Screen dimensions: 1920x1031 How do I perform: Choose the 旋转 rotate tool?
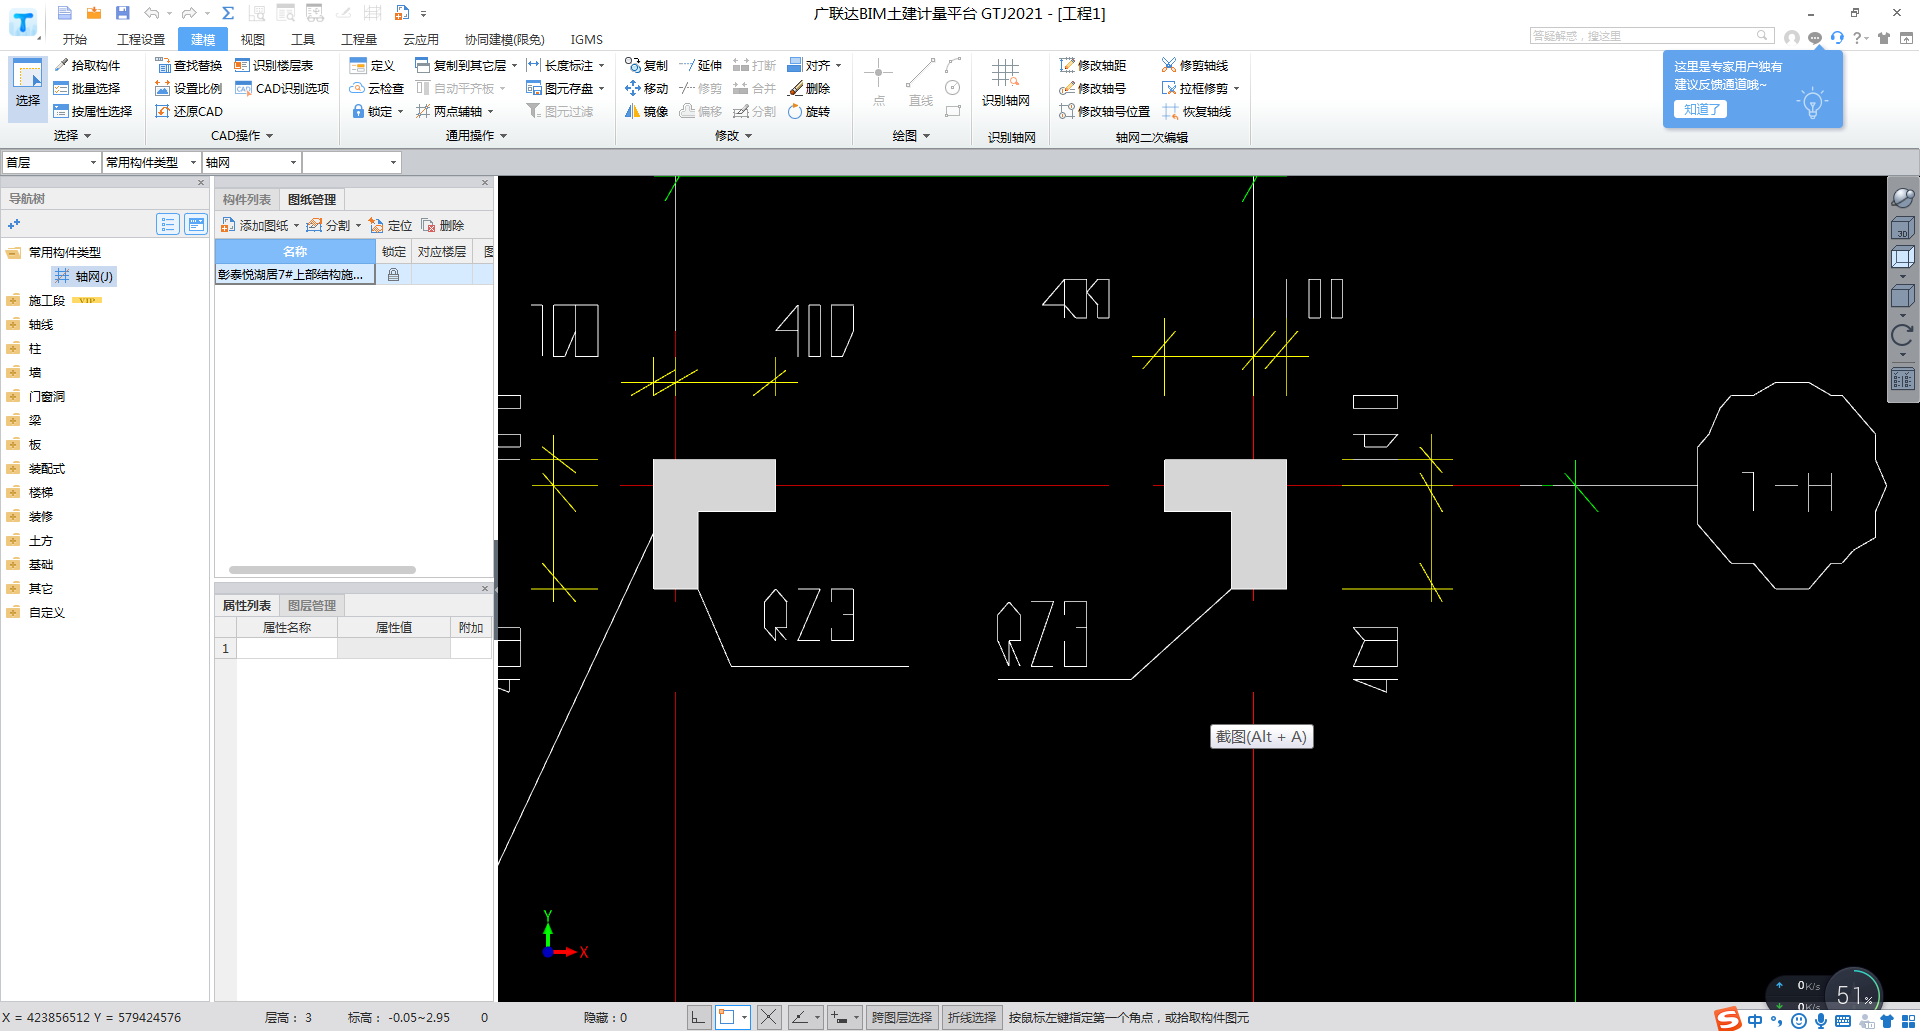coord(809,111)
